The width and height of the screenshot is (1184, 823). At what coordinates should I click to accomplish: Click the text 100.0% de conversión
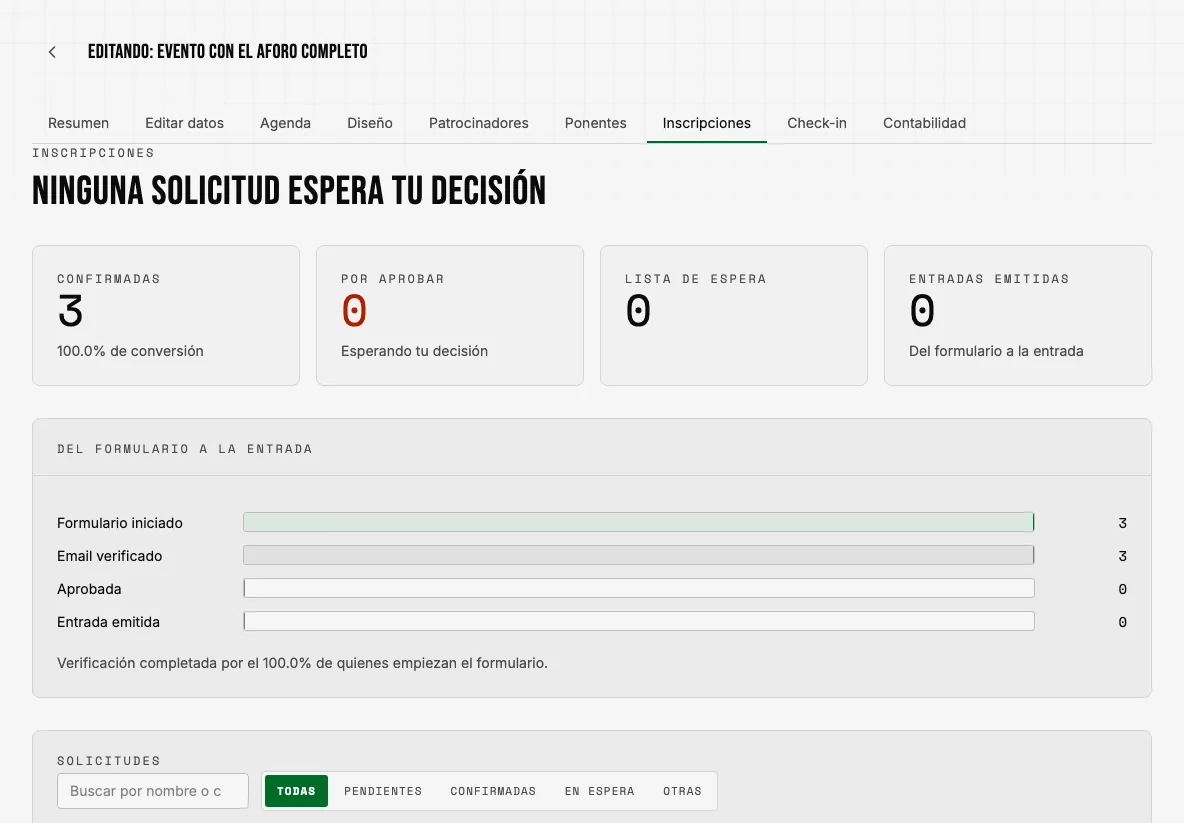pyautogui.click(x=130, y=351)
